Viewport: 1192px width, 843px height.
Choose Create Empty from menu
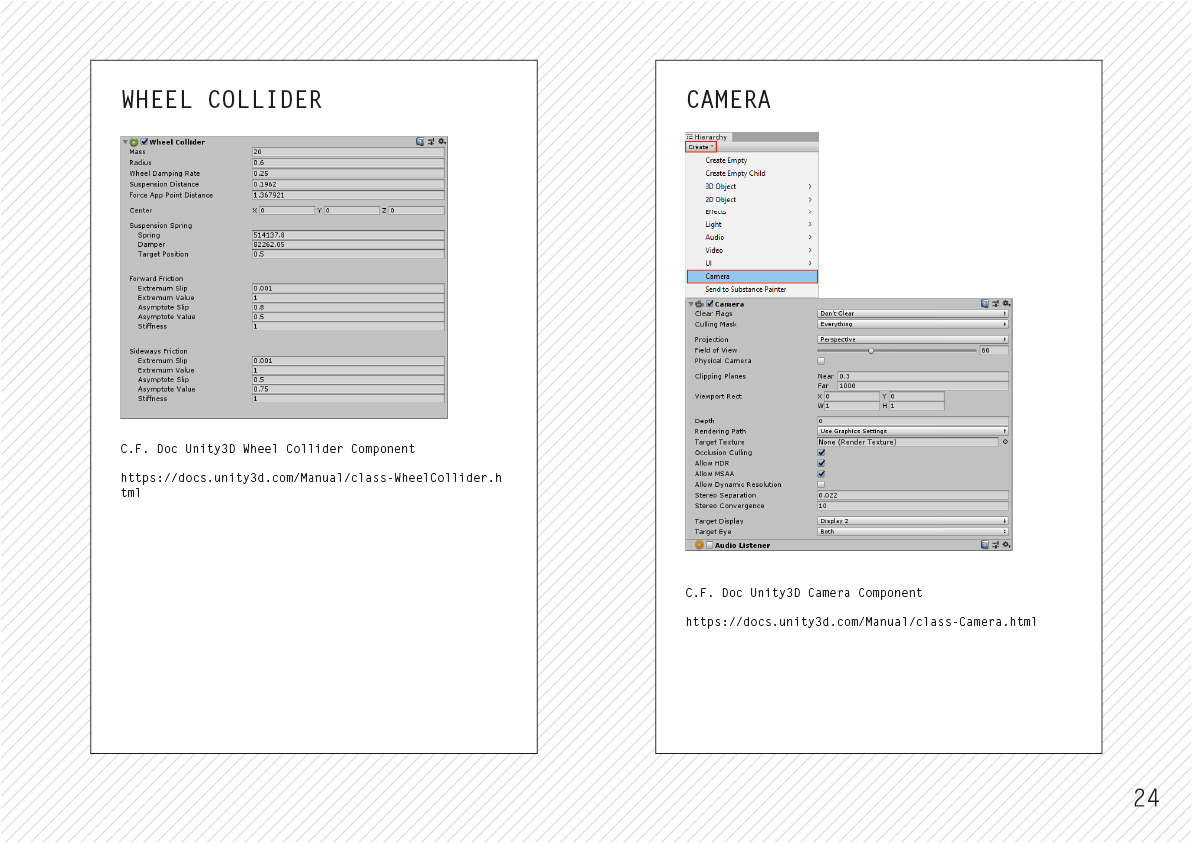point(752,160)
